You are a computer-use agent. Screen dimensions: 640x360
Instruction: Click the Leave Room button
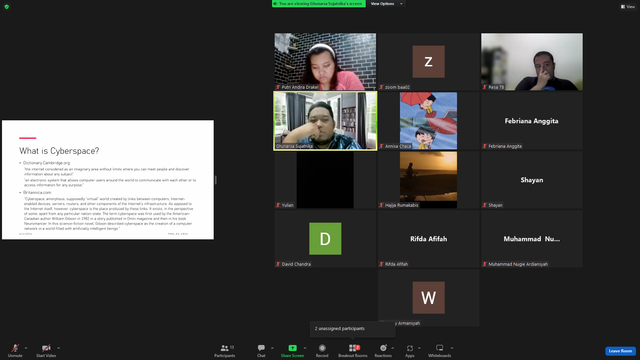620,351
